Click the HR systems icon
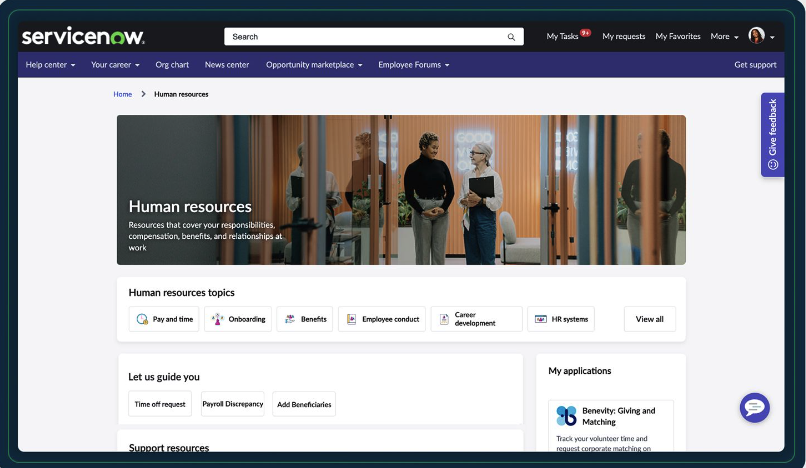This screenshot has width=806, height=468. click(541, 319)
